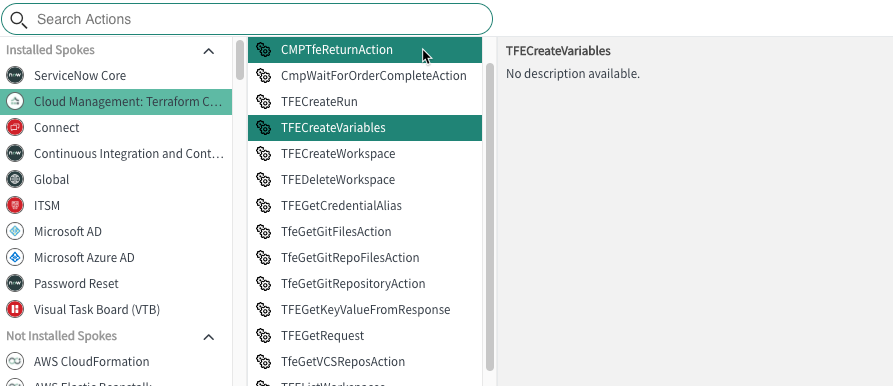Click the Password Reset spoke icon
The image size is (893, 386).
(x=15, y=284)
